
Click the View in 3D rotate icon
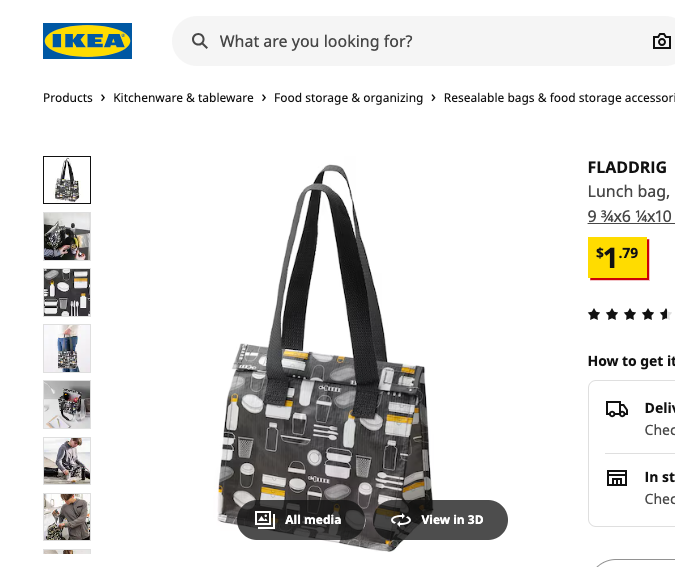pyautogui.click(x=401, y=520)
